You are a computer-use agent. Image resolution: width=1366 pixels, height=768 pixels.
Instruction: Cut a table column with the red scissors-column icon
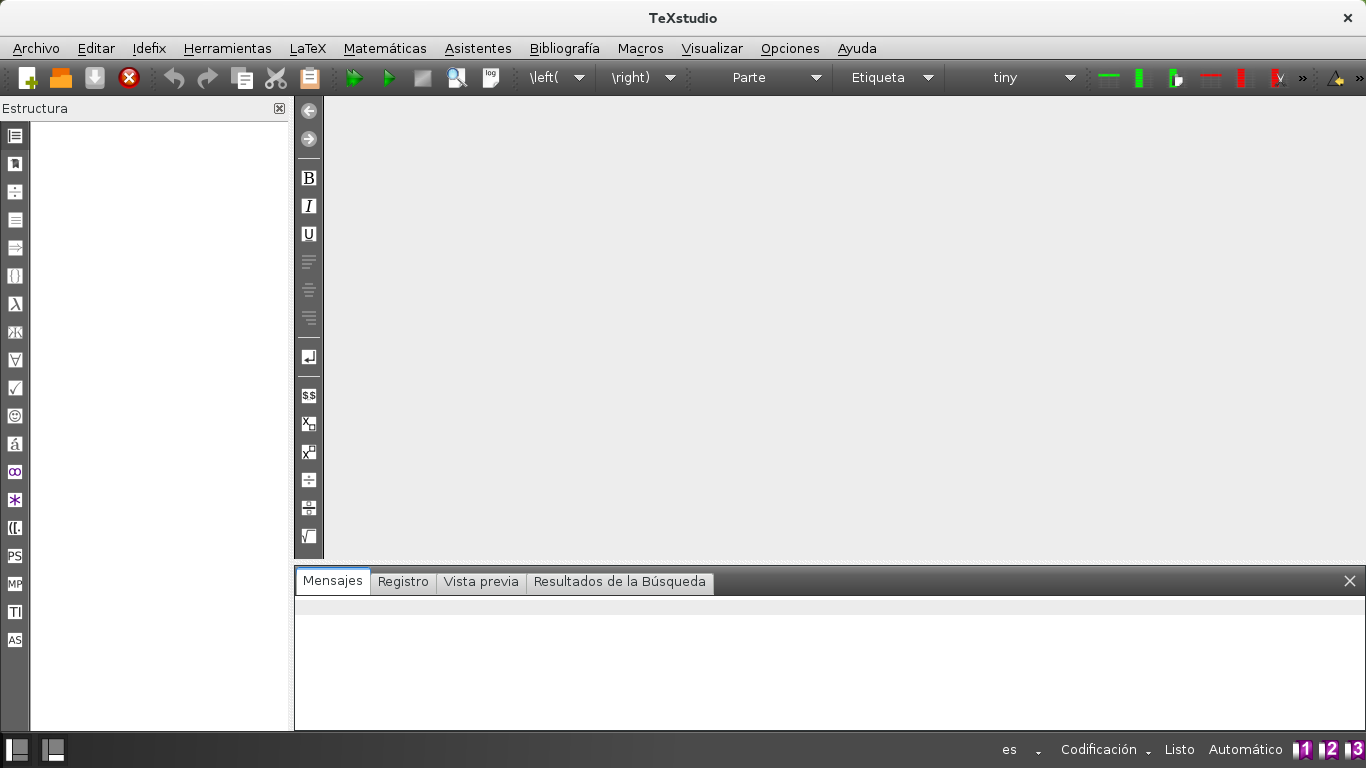click(1278, 78)
